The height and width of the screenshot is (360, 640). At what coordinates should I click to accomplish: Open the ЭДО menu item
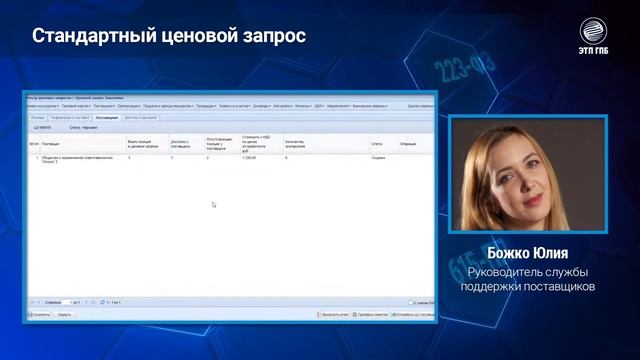[319, 106]
